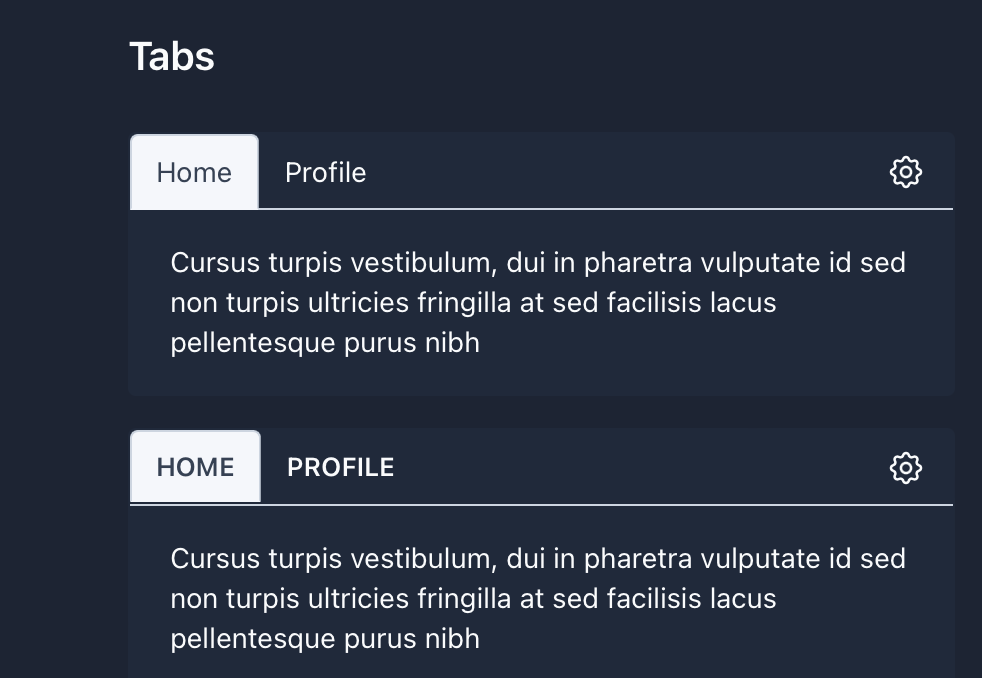Select the Home tab in first tab group

tap(194, 172)
